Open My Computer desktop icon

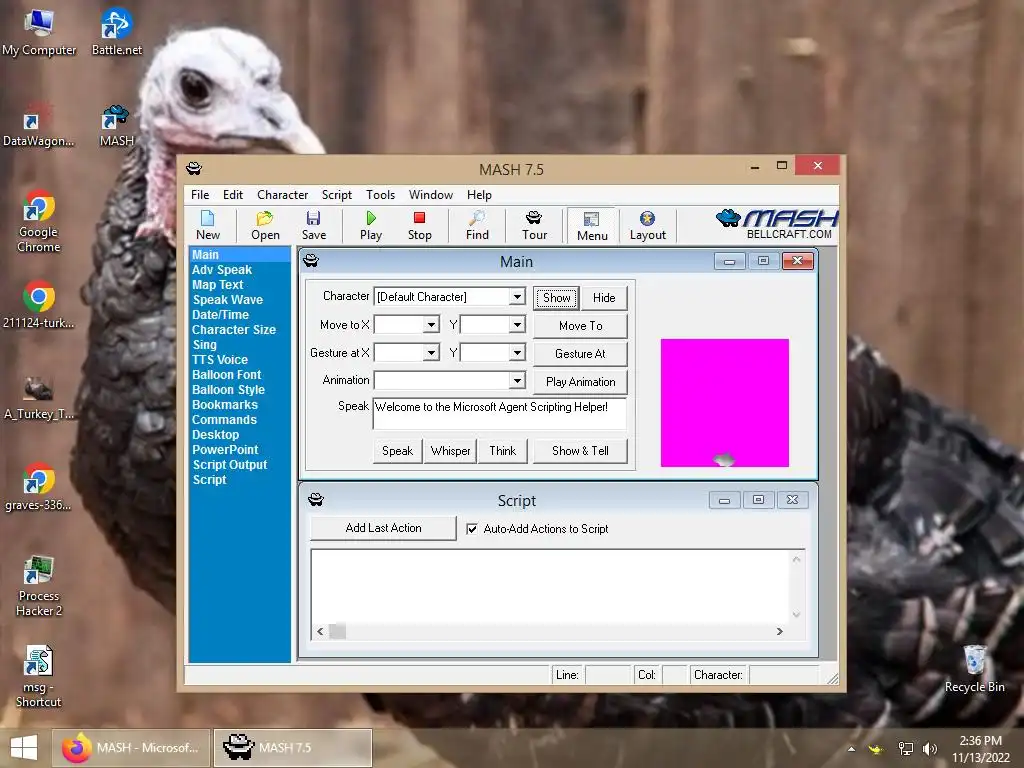coord(39,33)
